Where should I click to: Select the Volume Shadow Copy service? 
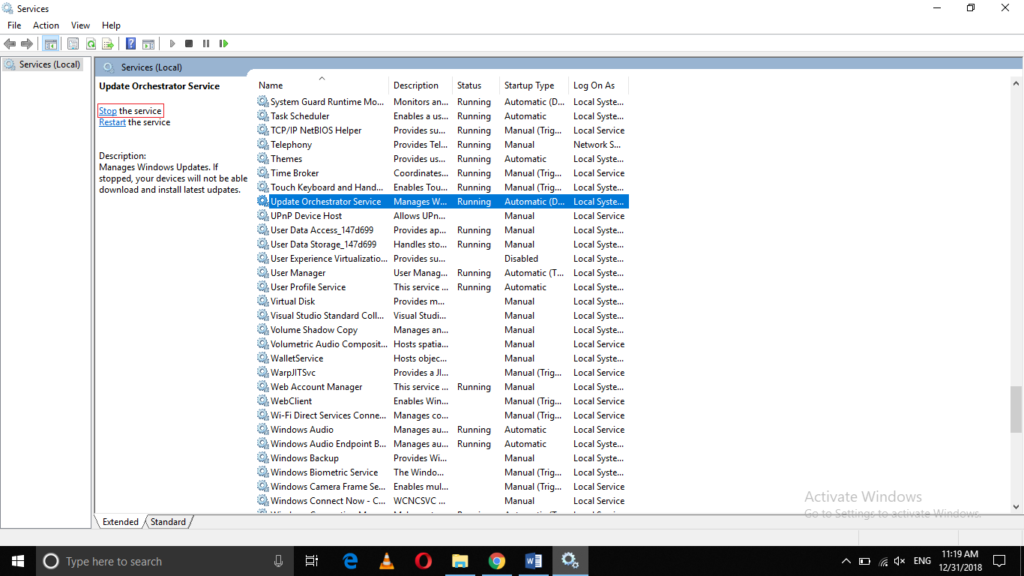point(442,330)
